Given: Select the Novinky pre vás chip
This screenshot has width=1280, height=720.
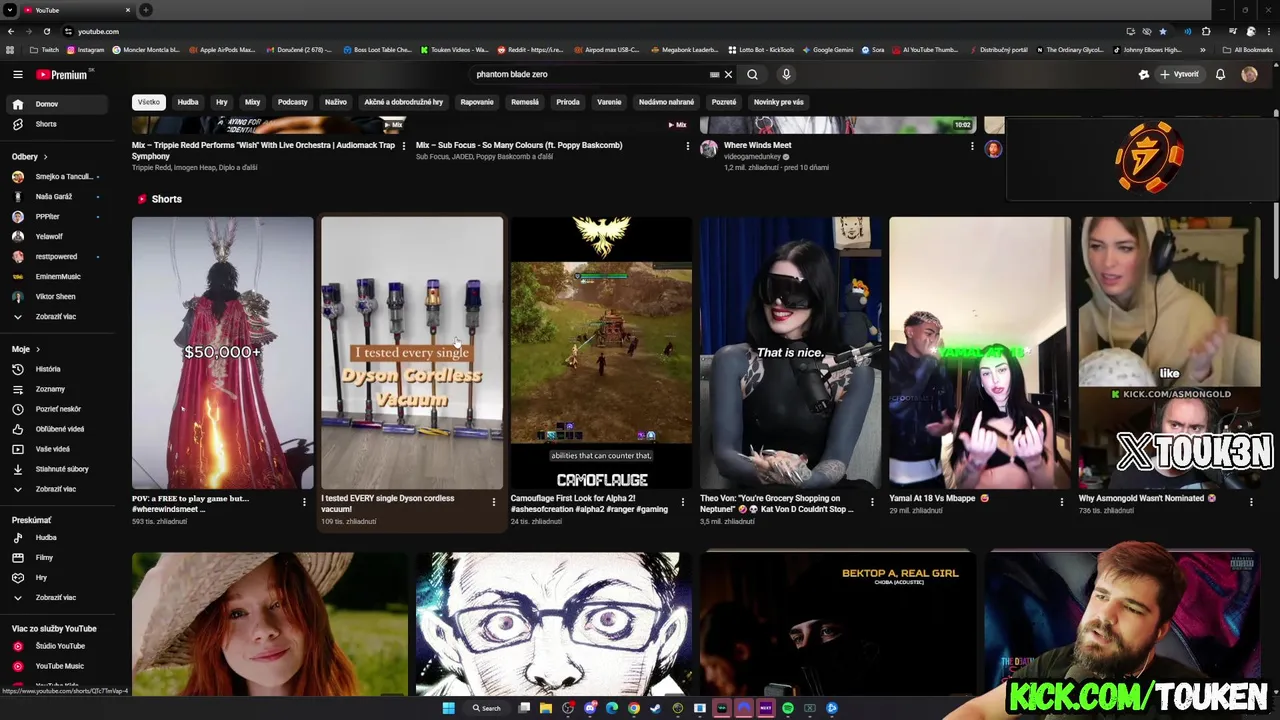Looking at the screenshot, I should tap(778, 102).
